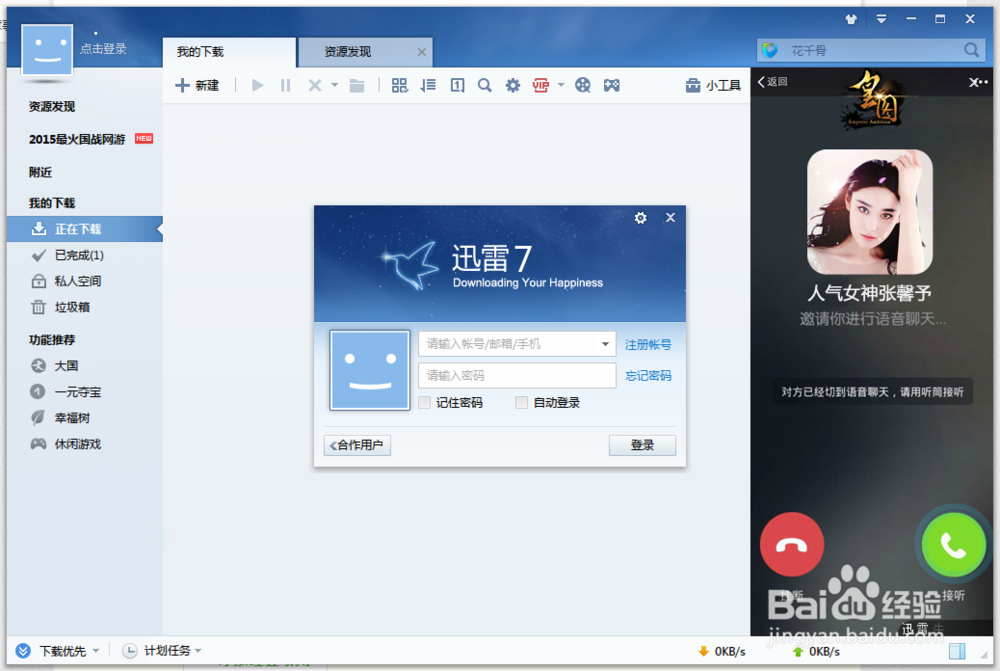Switch to 资源发现 tab

(365, 52)
